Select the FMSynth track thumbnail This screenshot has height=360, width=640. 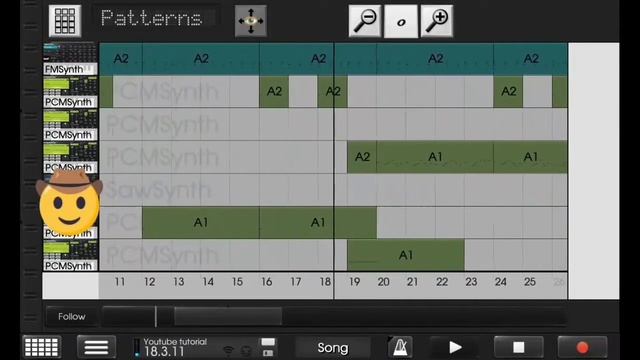(70, 59)
